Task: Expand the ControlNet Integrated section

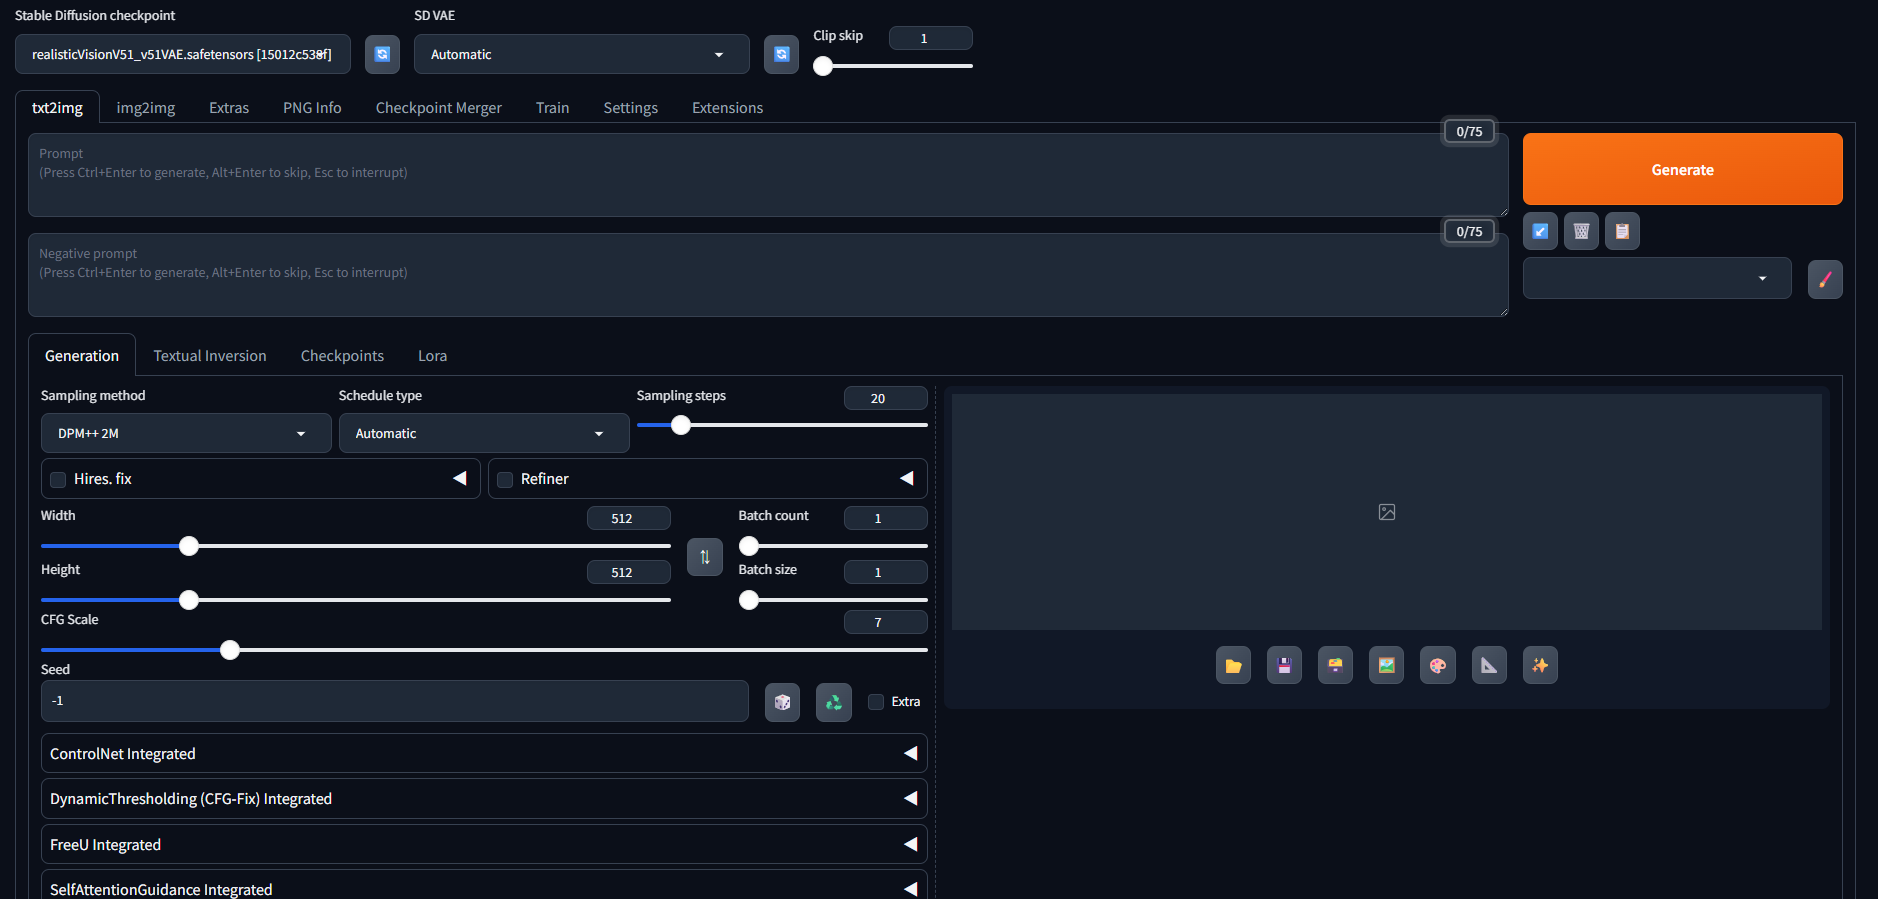Action: (x=483, y=753)
